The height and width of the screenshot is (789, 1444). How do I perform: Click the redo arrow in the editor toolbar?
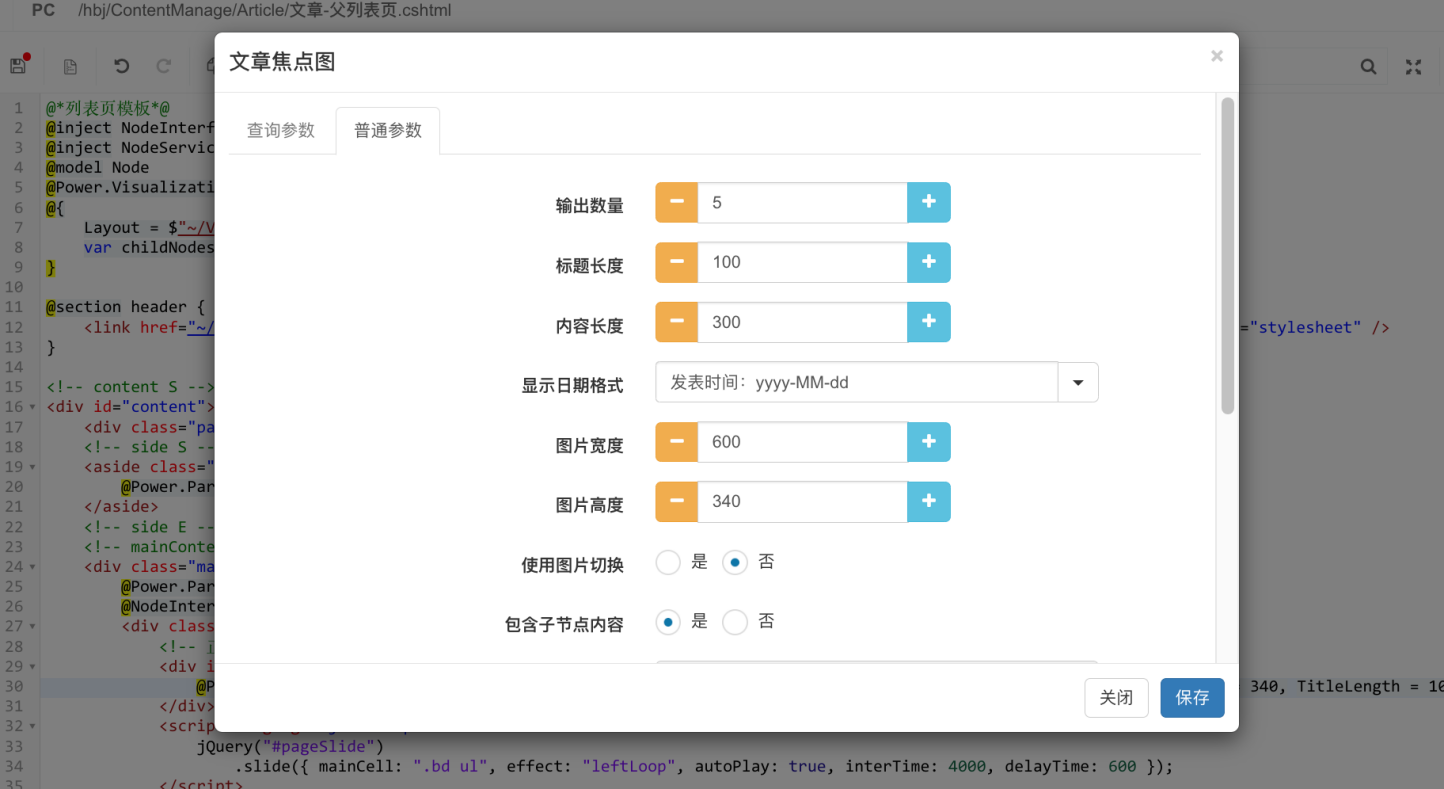tap(163, 66)
